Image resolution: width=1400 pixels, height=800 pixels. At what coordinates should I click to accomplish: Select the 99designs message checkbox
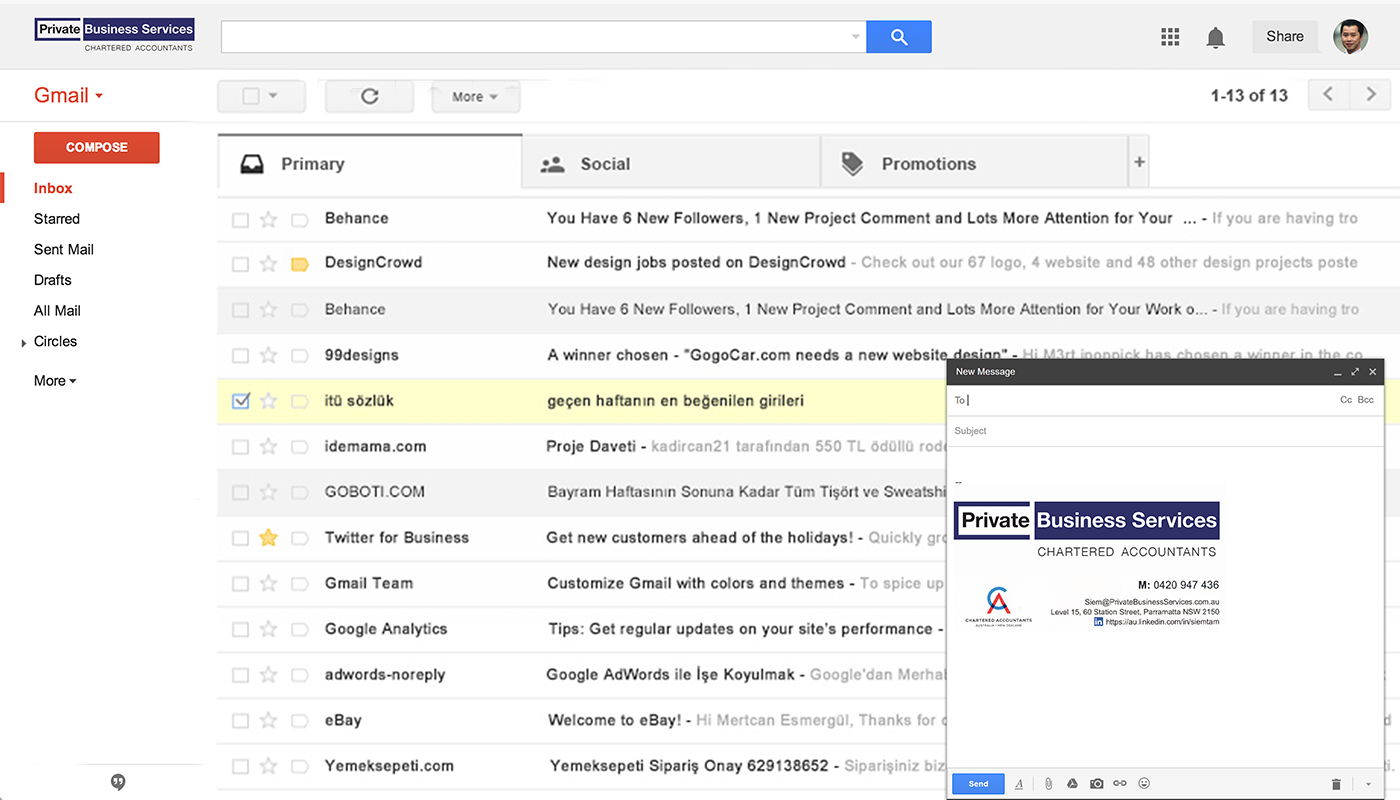pos(240,356)
